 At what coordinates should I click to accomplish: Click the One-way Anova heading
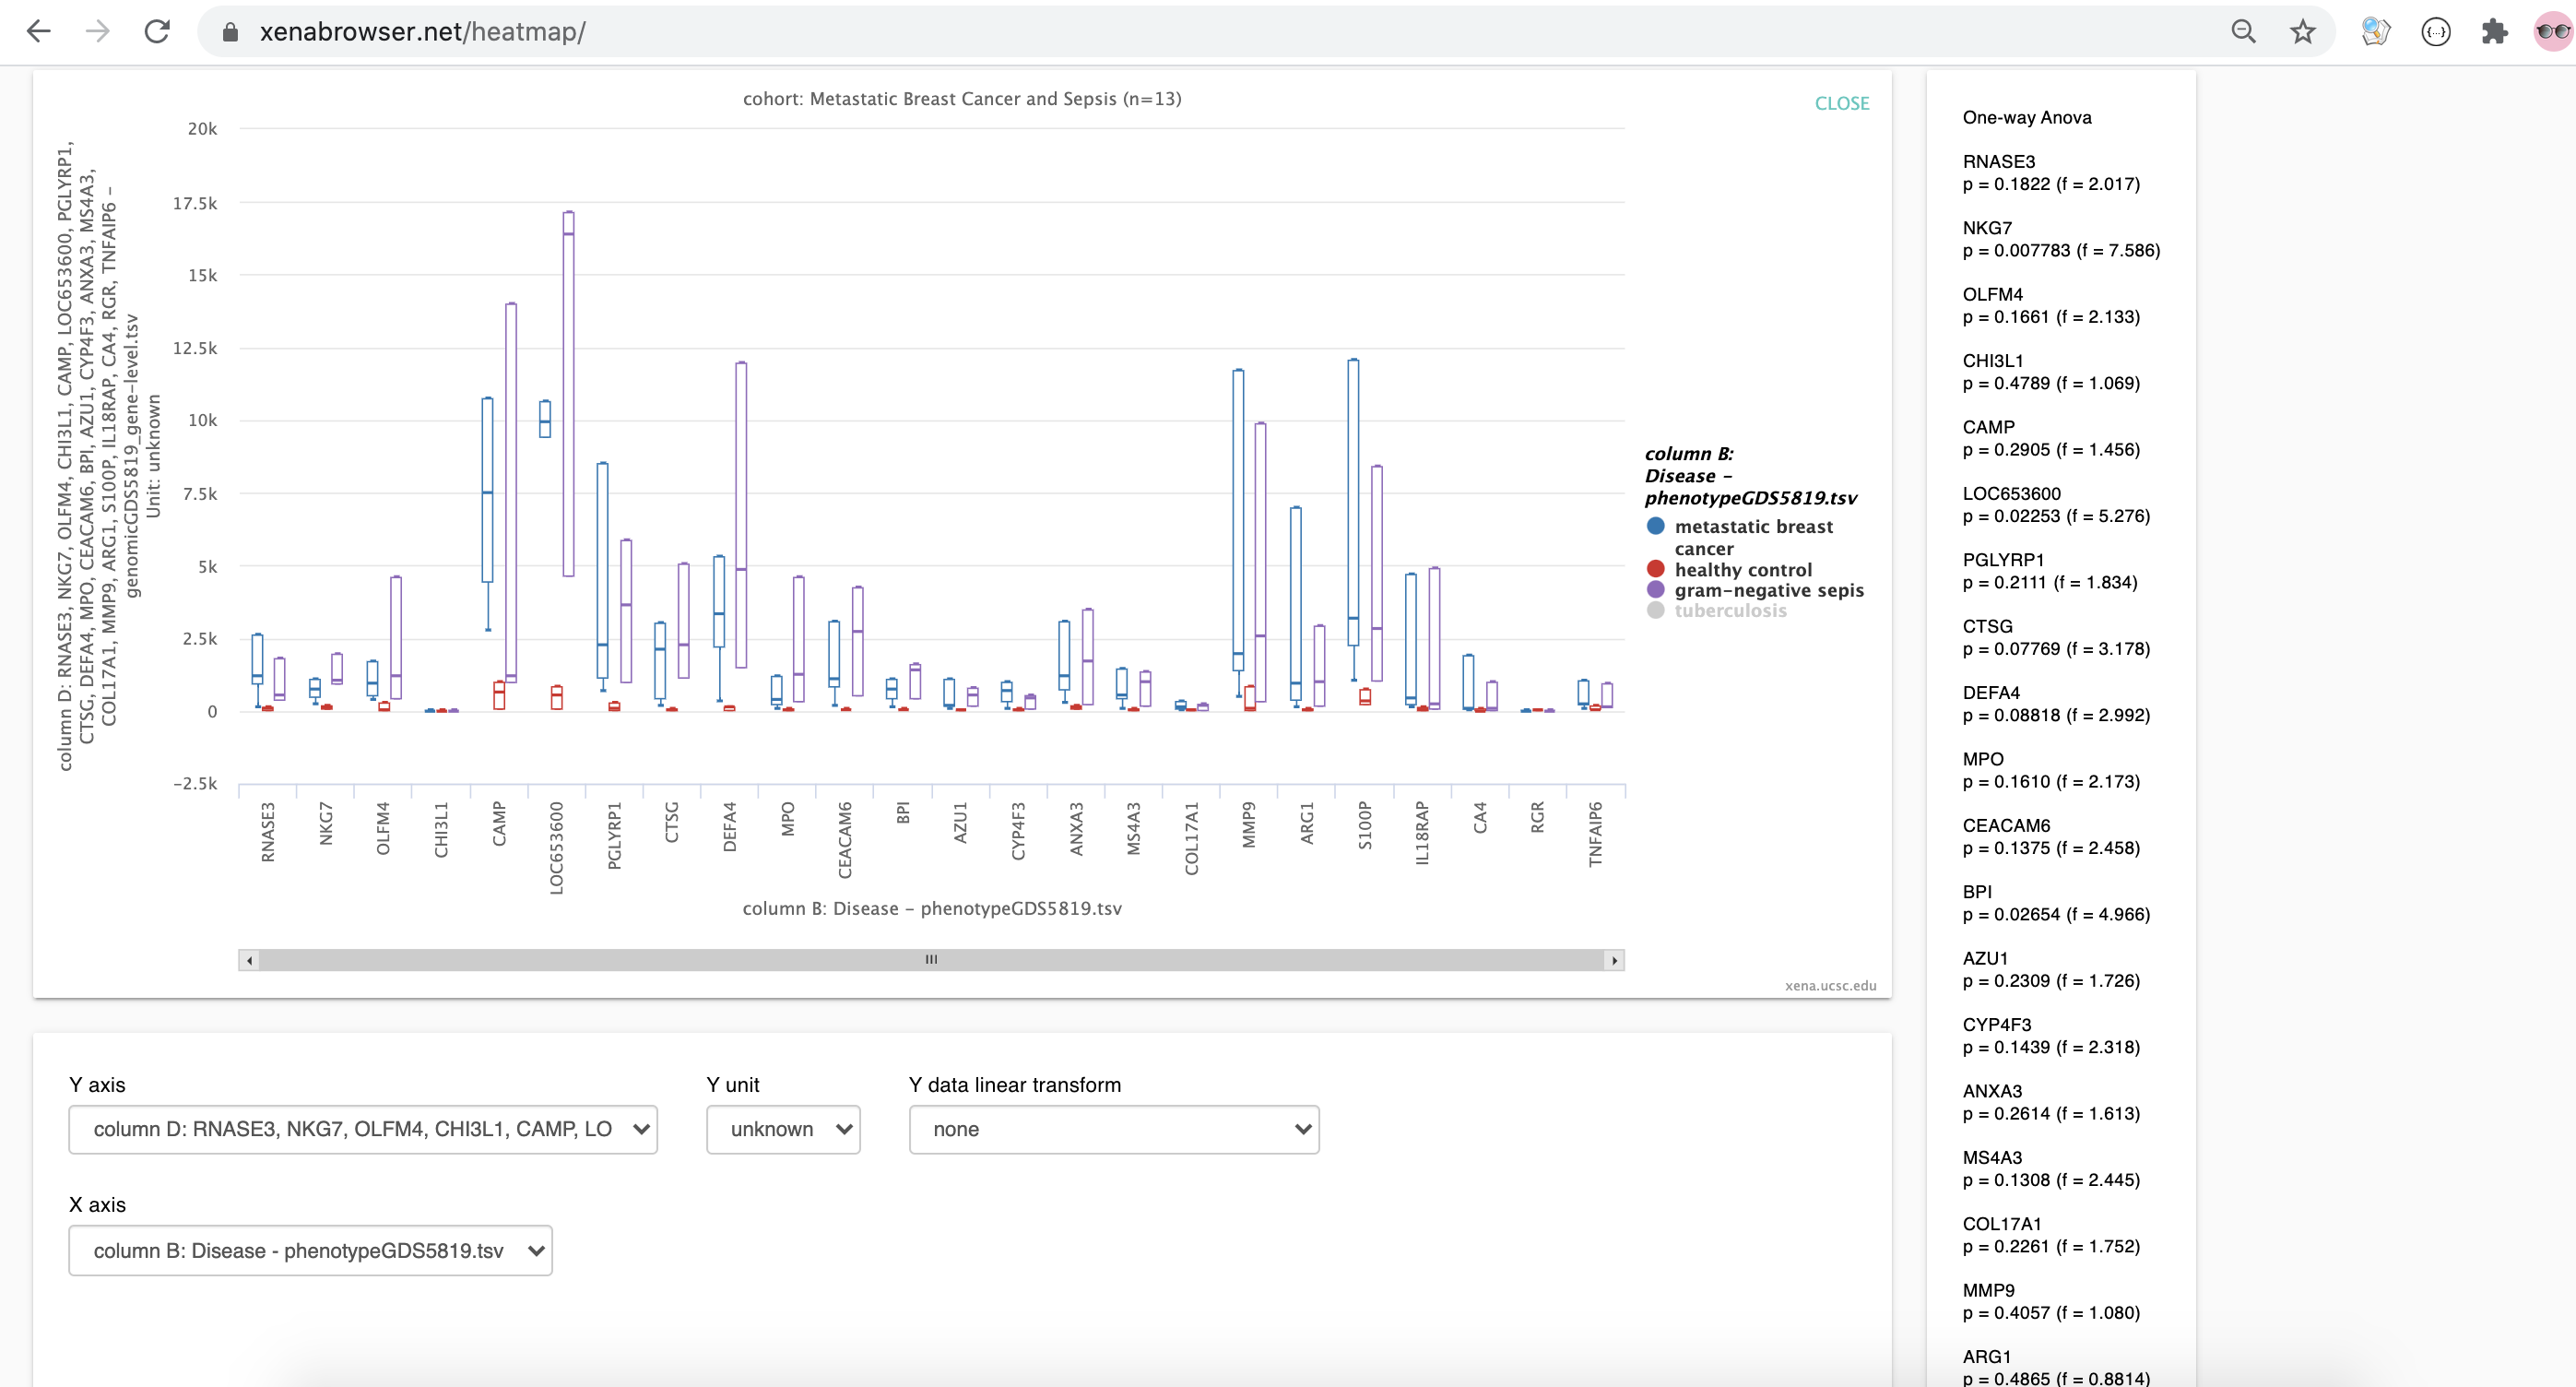point(2026,117)
